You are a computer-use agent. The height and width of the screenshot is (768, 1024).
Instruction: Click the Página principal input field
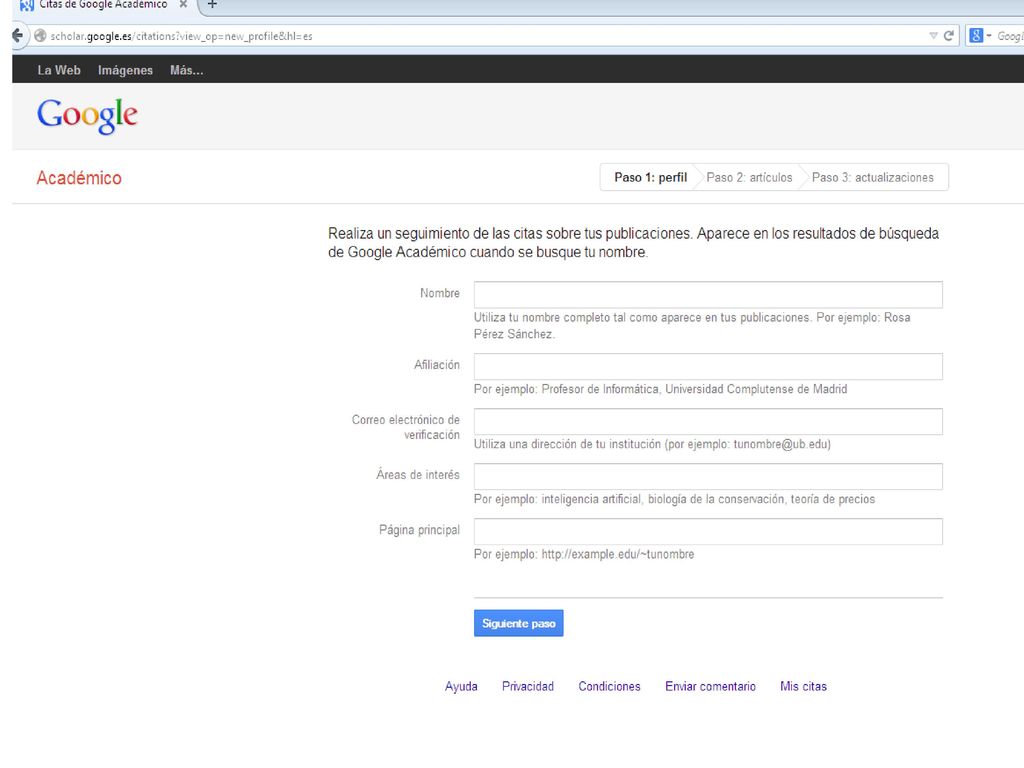708,531
